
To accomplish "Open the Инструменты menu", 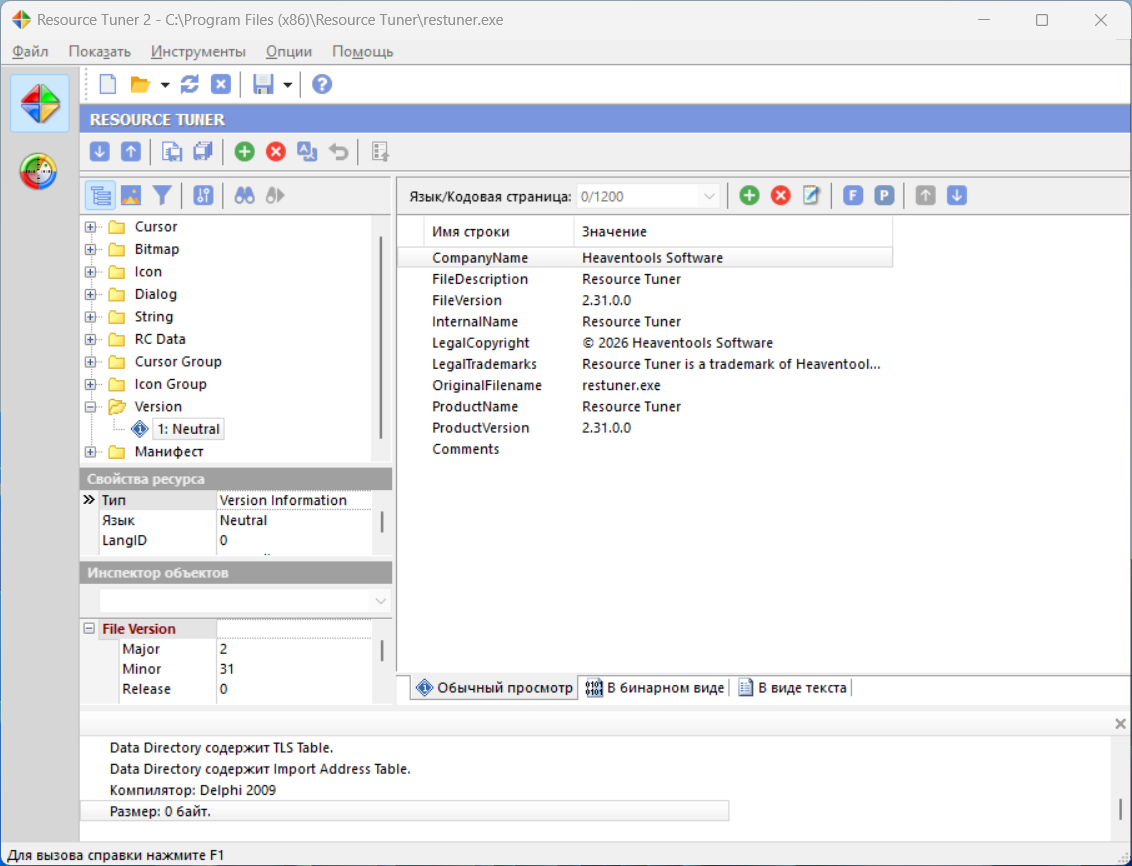I will [199, 51].
